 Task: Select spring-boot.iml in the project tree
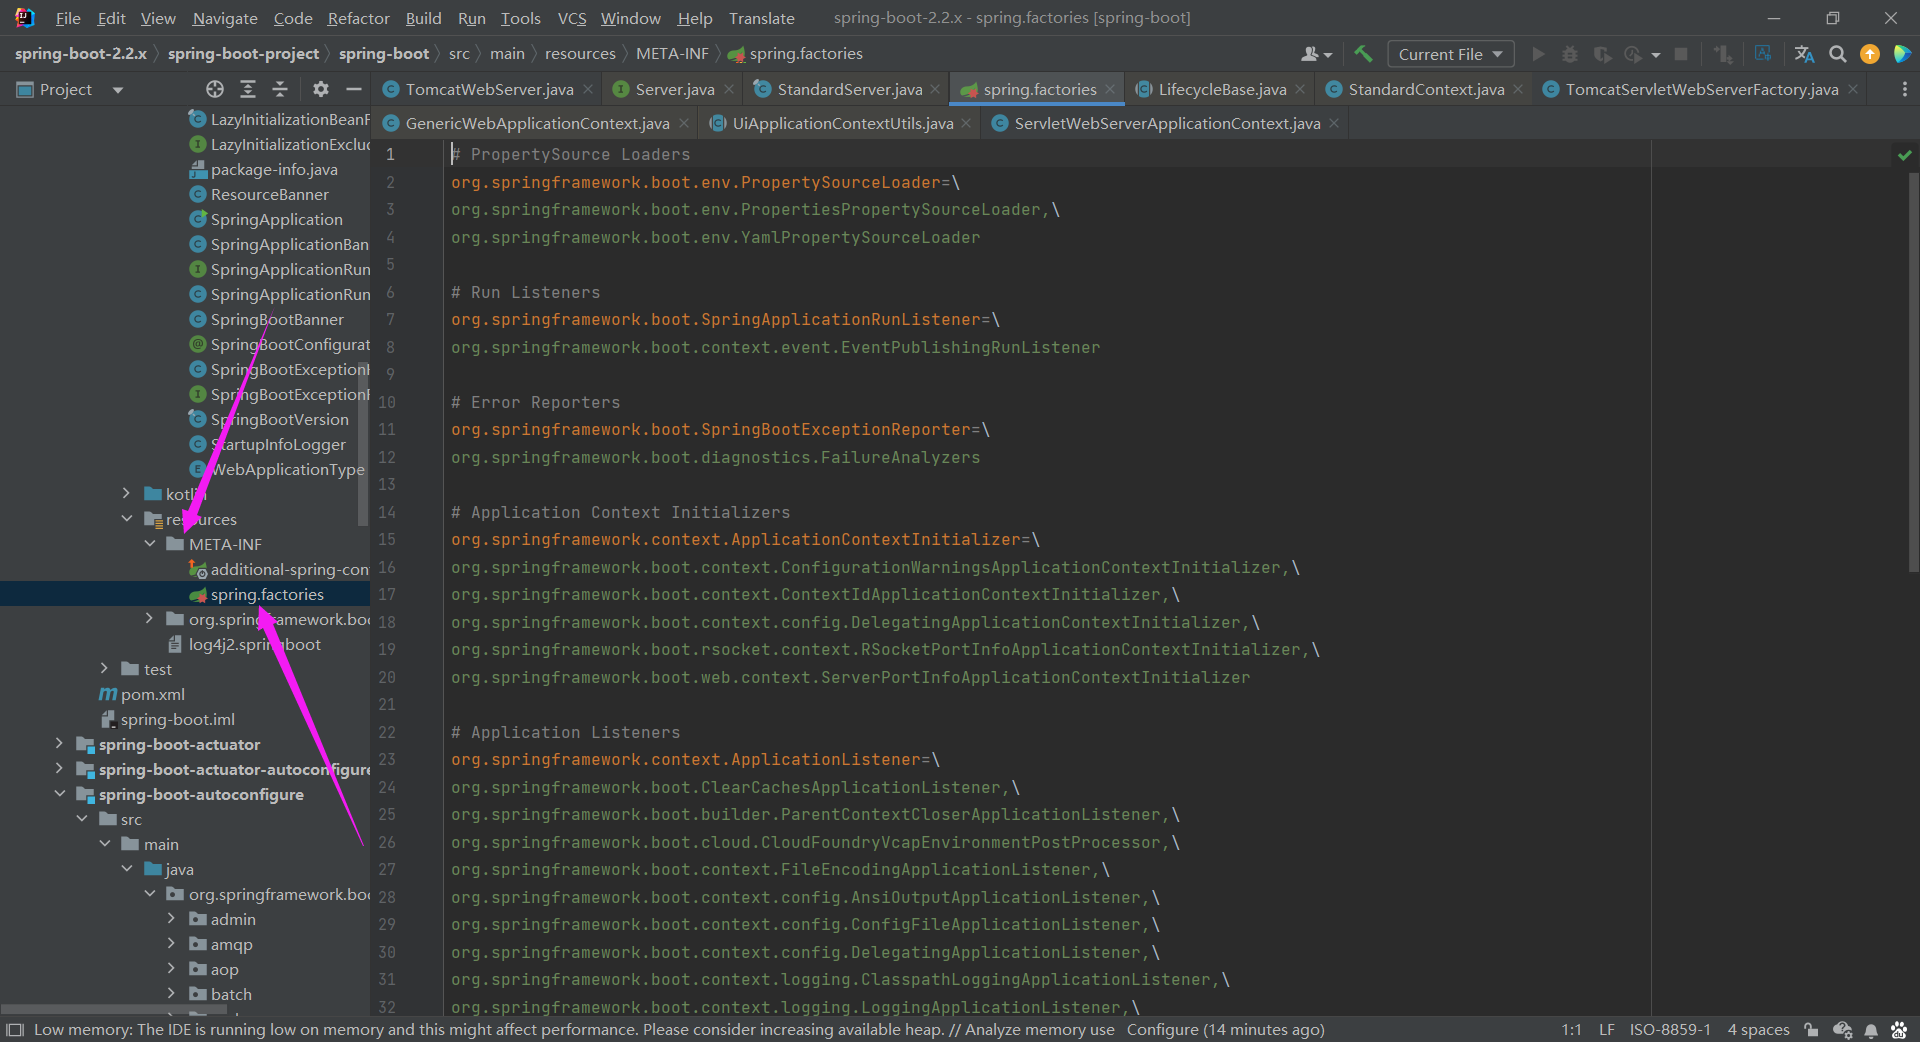177,719
